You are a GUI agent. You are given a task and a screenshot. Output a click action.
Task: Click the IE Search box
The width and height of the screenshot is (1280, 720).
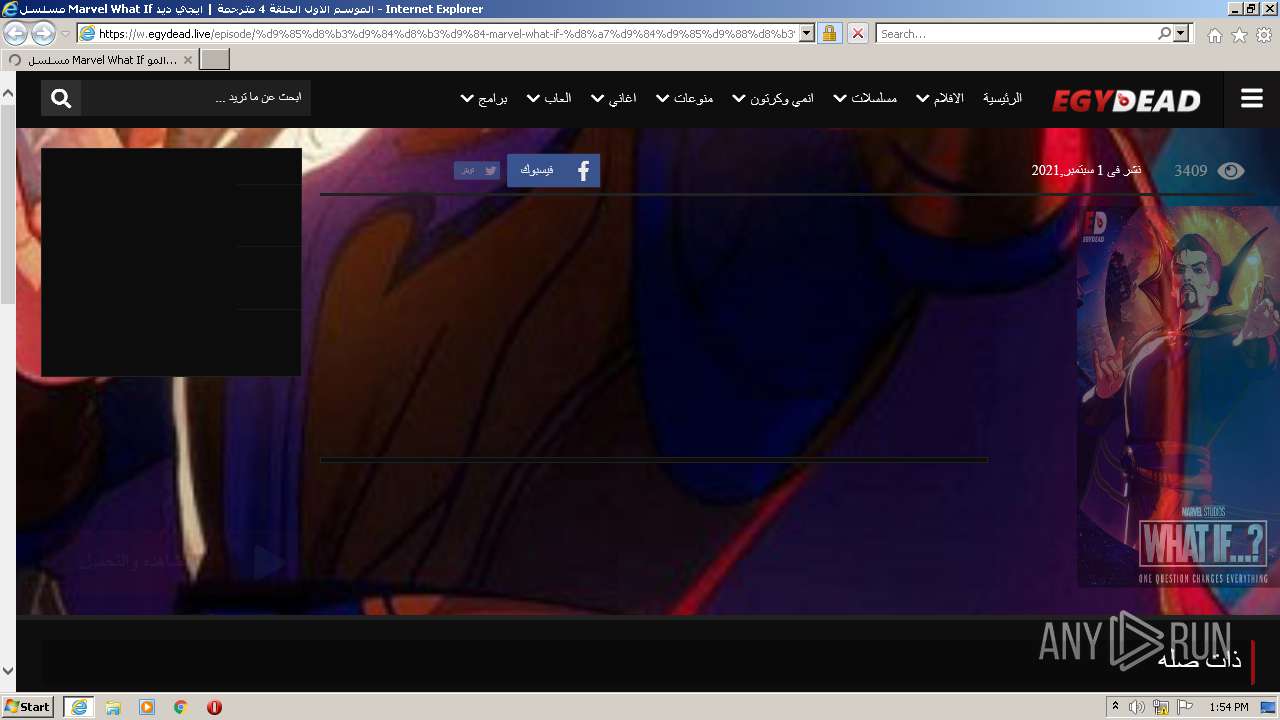[1016, 33]
